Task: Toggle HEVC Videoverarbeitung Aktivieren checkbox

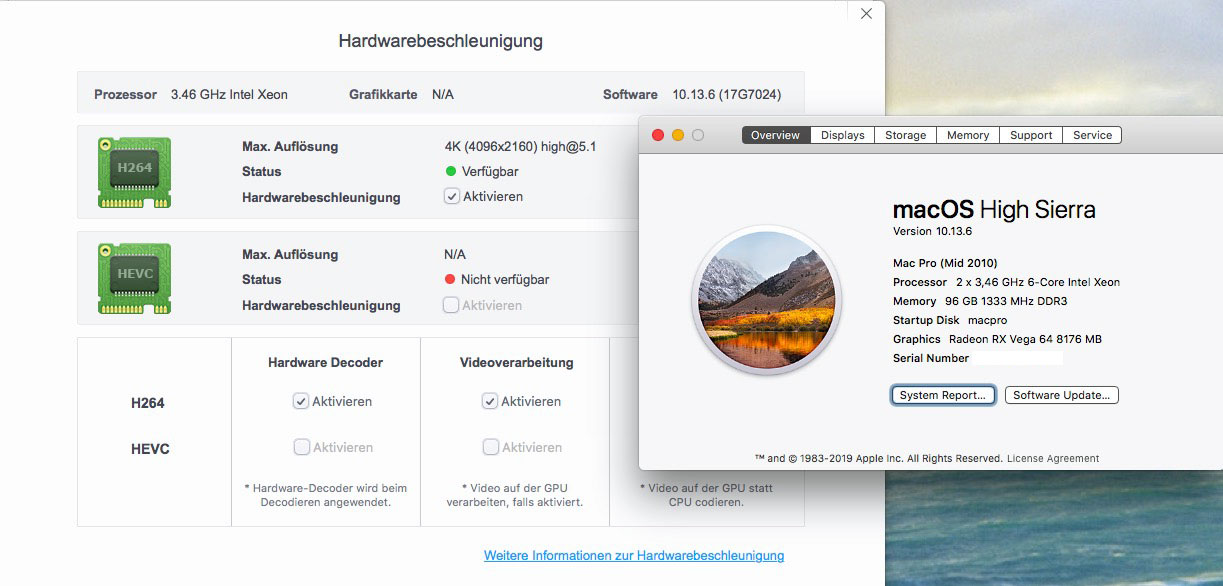Action: point(490,447)
